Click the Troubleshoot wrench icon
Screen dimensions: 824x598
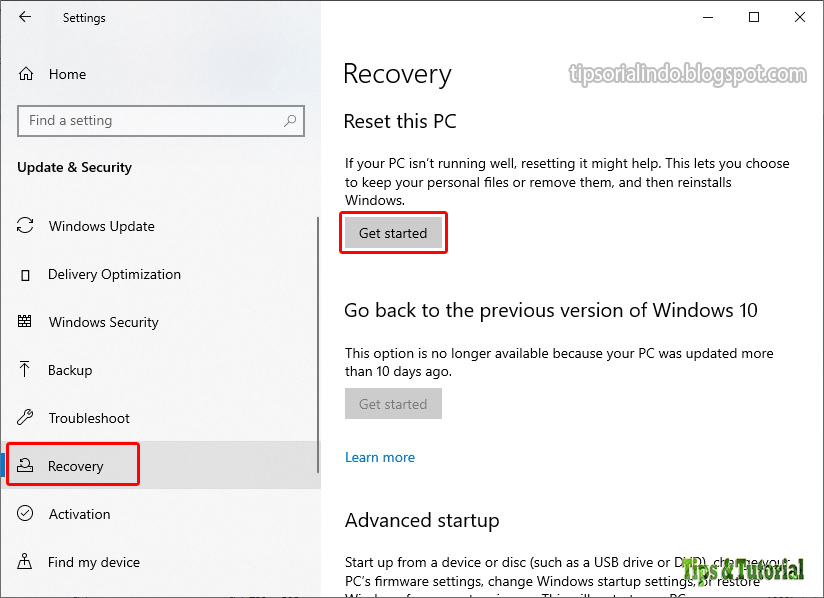tap(25, 418)
